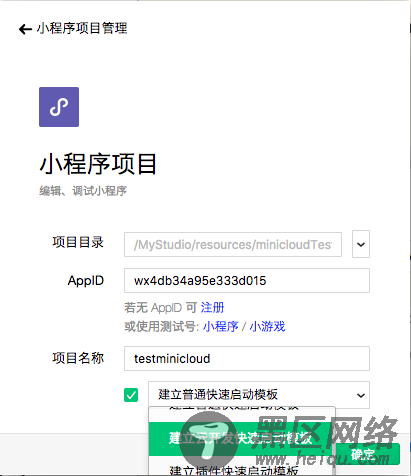Click the green 确定 button

[367, 454]
